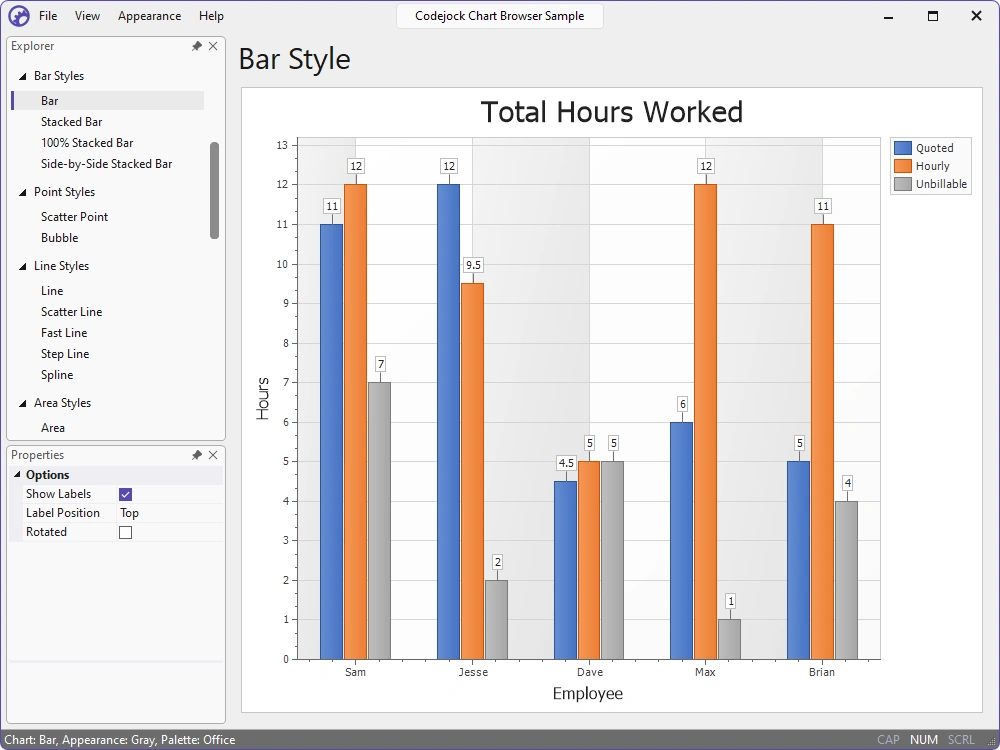Collapse the Bar Styles tree group

(22, 77)
